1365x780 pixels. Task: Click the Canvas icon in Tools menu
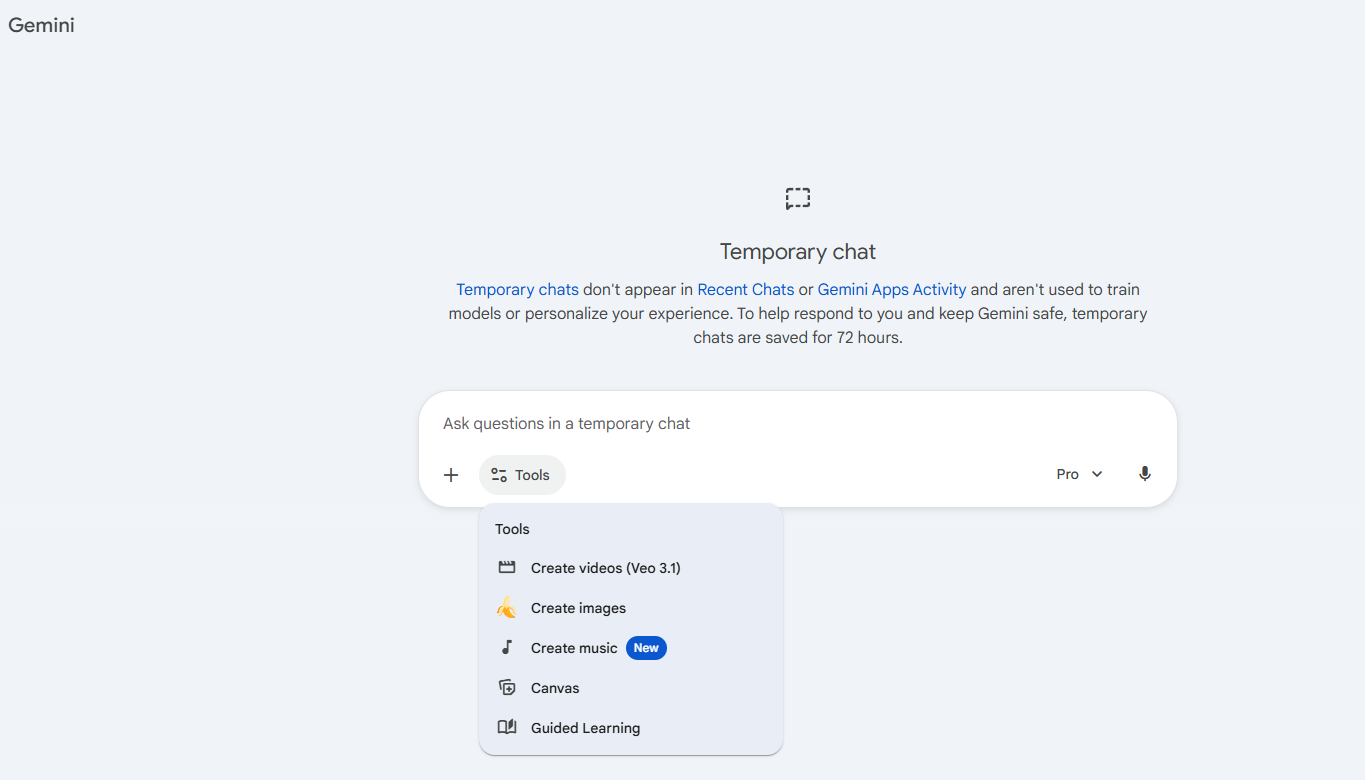click(x=507, y=688)
